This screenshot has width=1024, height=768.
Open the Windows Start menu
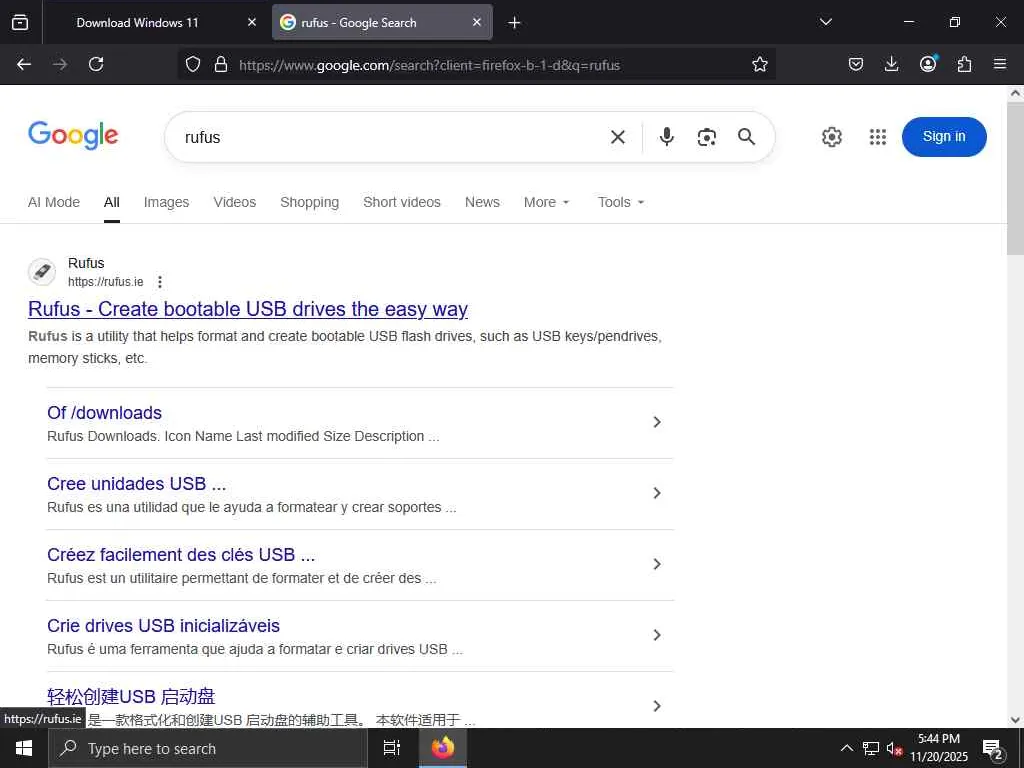pos(24,748)
